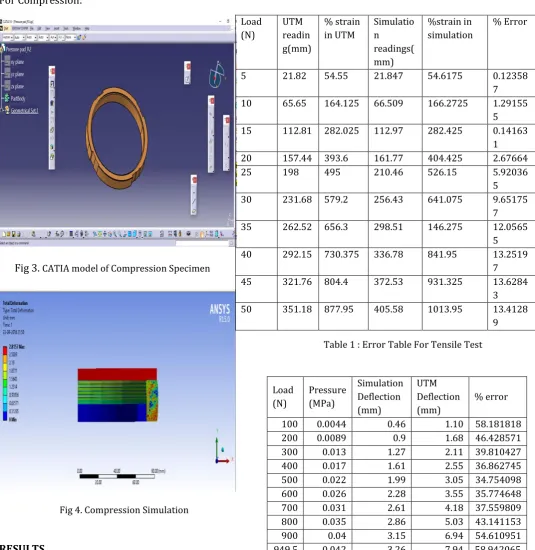The width and height of the screenshot is (535, 550).
Task: Click the '% strain in UTM' column header
Action: coord(342,28)
